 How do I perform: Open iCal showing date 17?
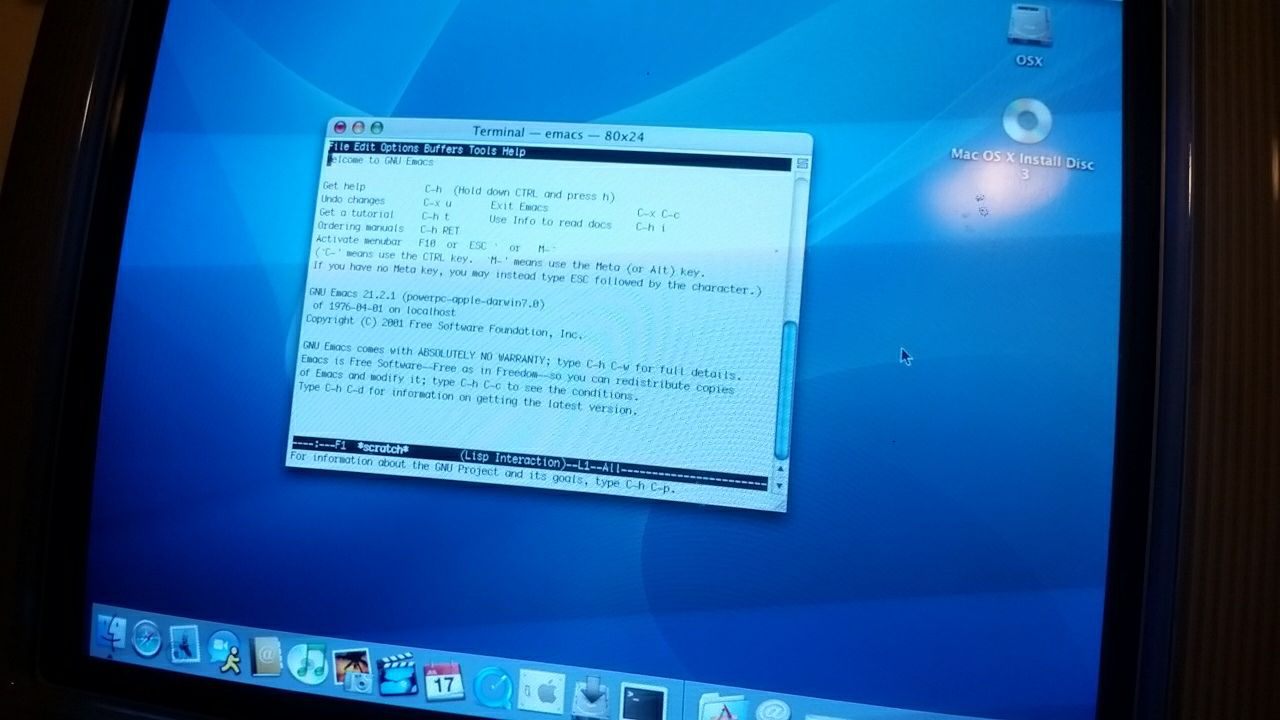click(444, 681)
